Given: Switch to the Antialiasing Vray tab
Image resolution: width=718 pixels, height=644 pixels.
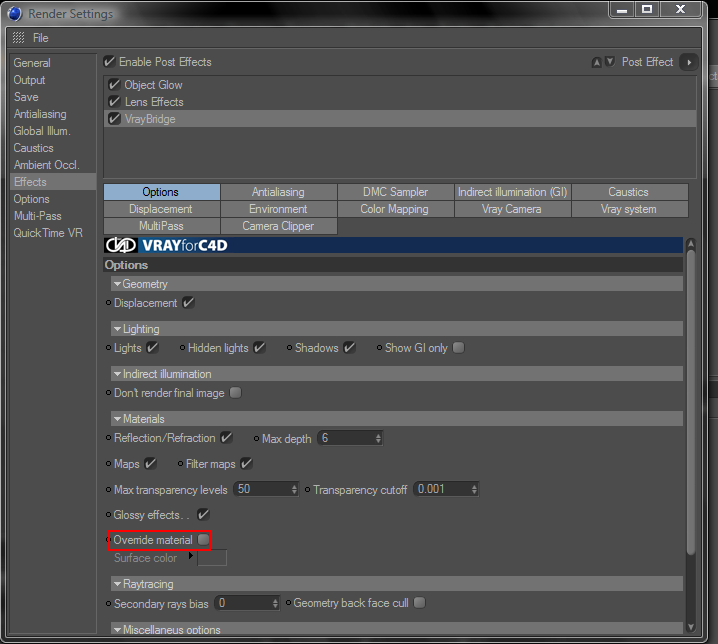Looking at the screenshot, I should 278,192.
